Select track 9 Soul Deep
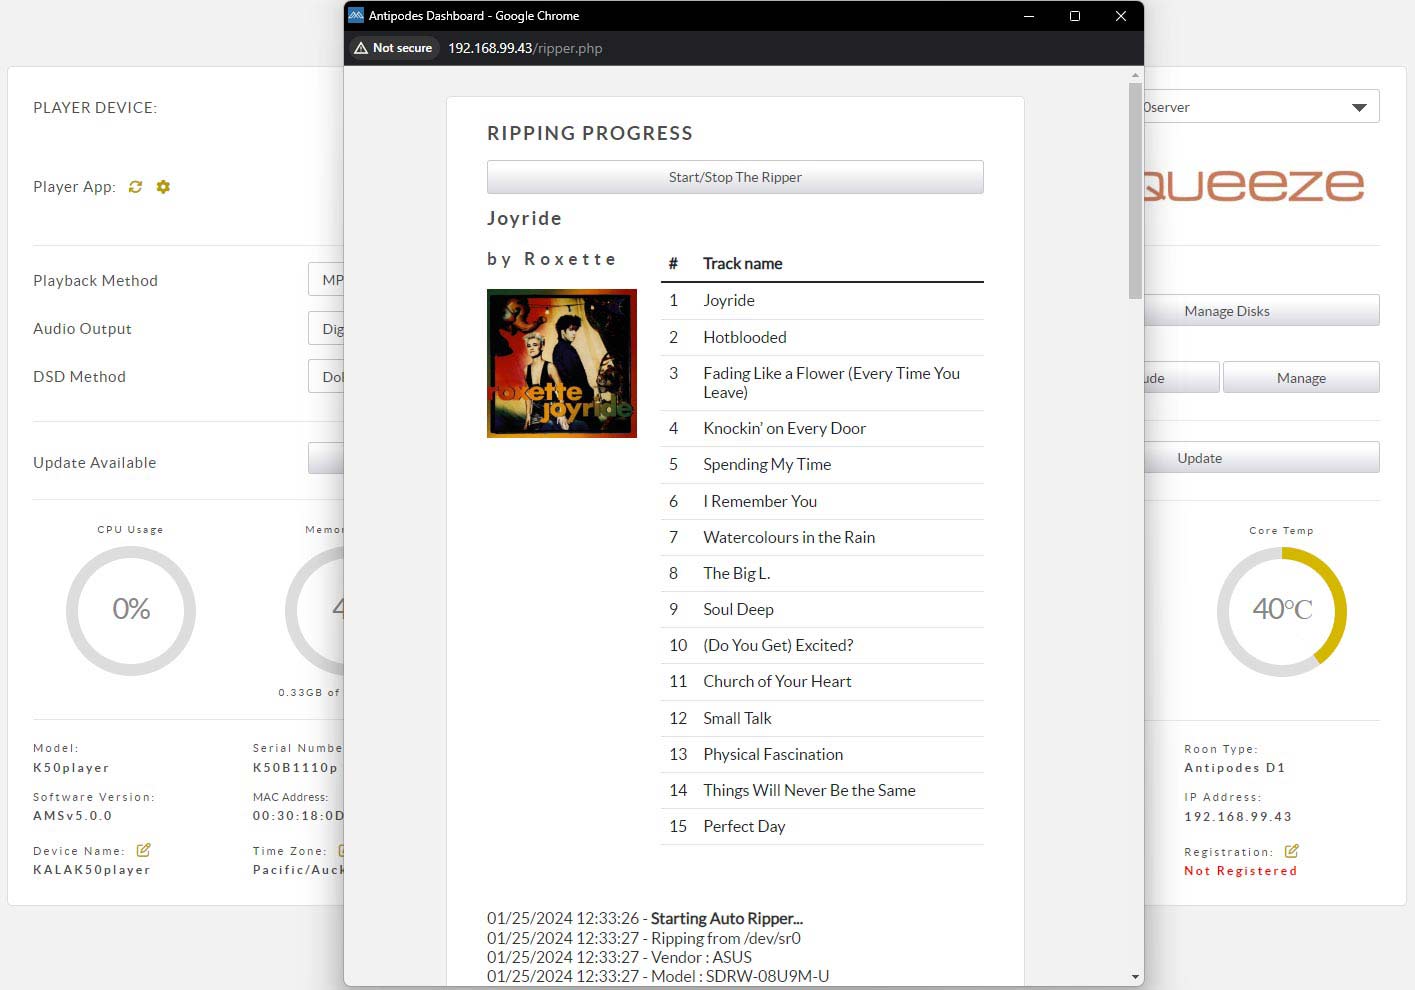 [822, 610]
